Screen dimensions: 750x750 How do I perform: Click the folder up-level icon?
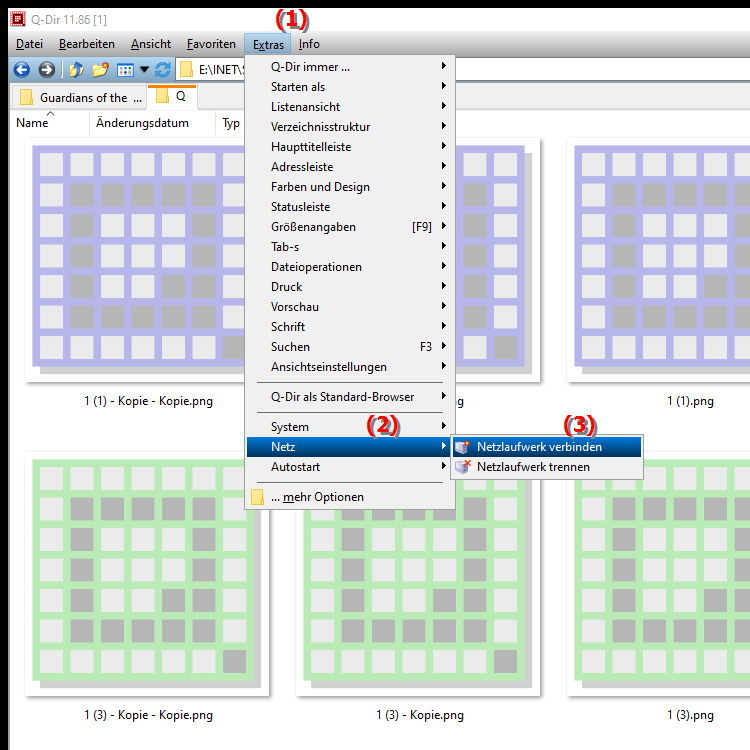tap(76, 70)
